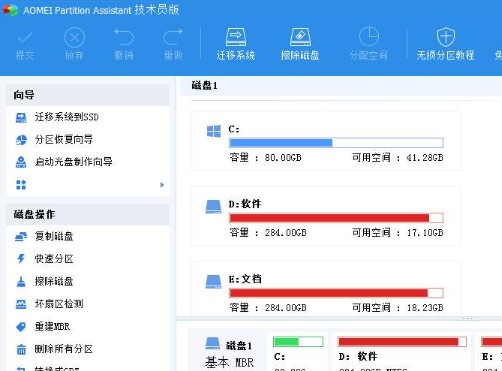Viewport: 502px width, 371px height.
Task: Click the sidebar 擦除磁盘 broom icon
Action: (x=21, y=282)
